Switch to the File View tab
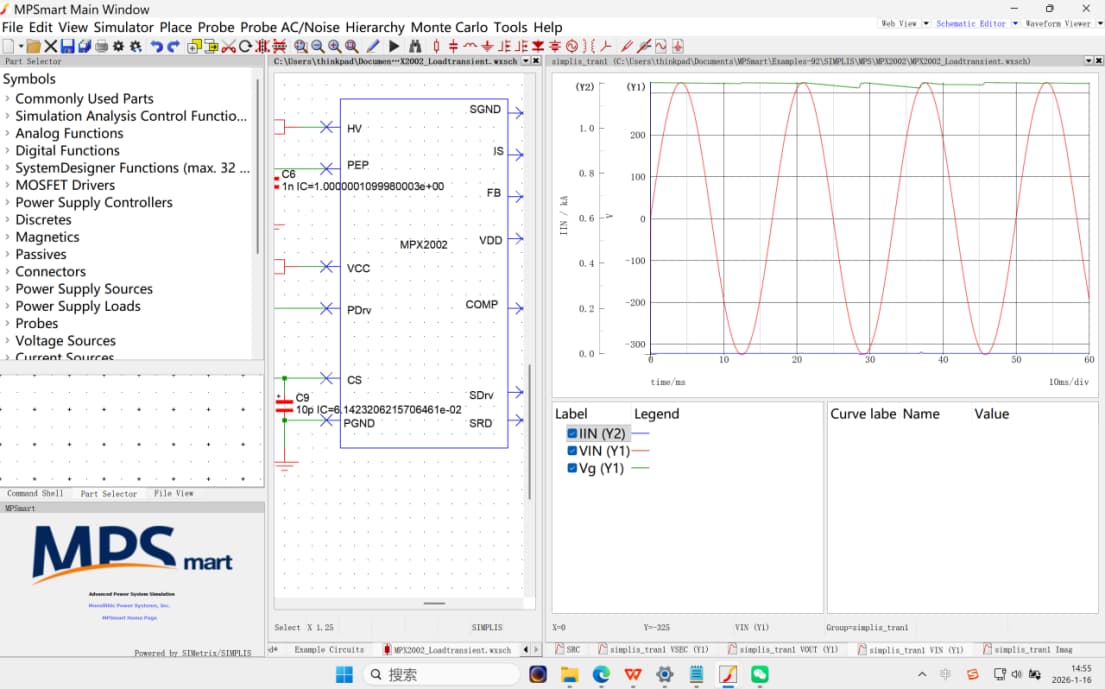The image size is (1105, 689). click(173, 493)
